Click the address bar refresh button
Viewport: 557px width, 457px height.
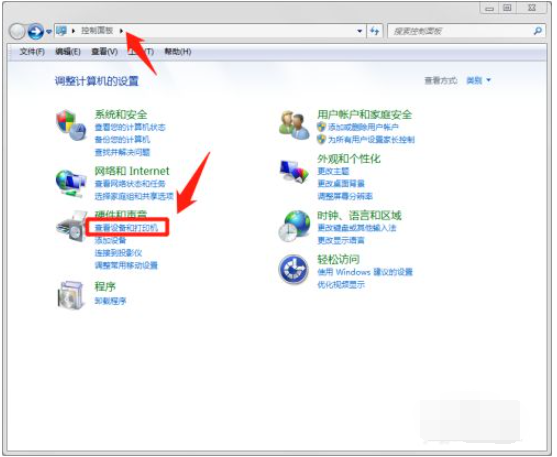374,31
